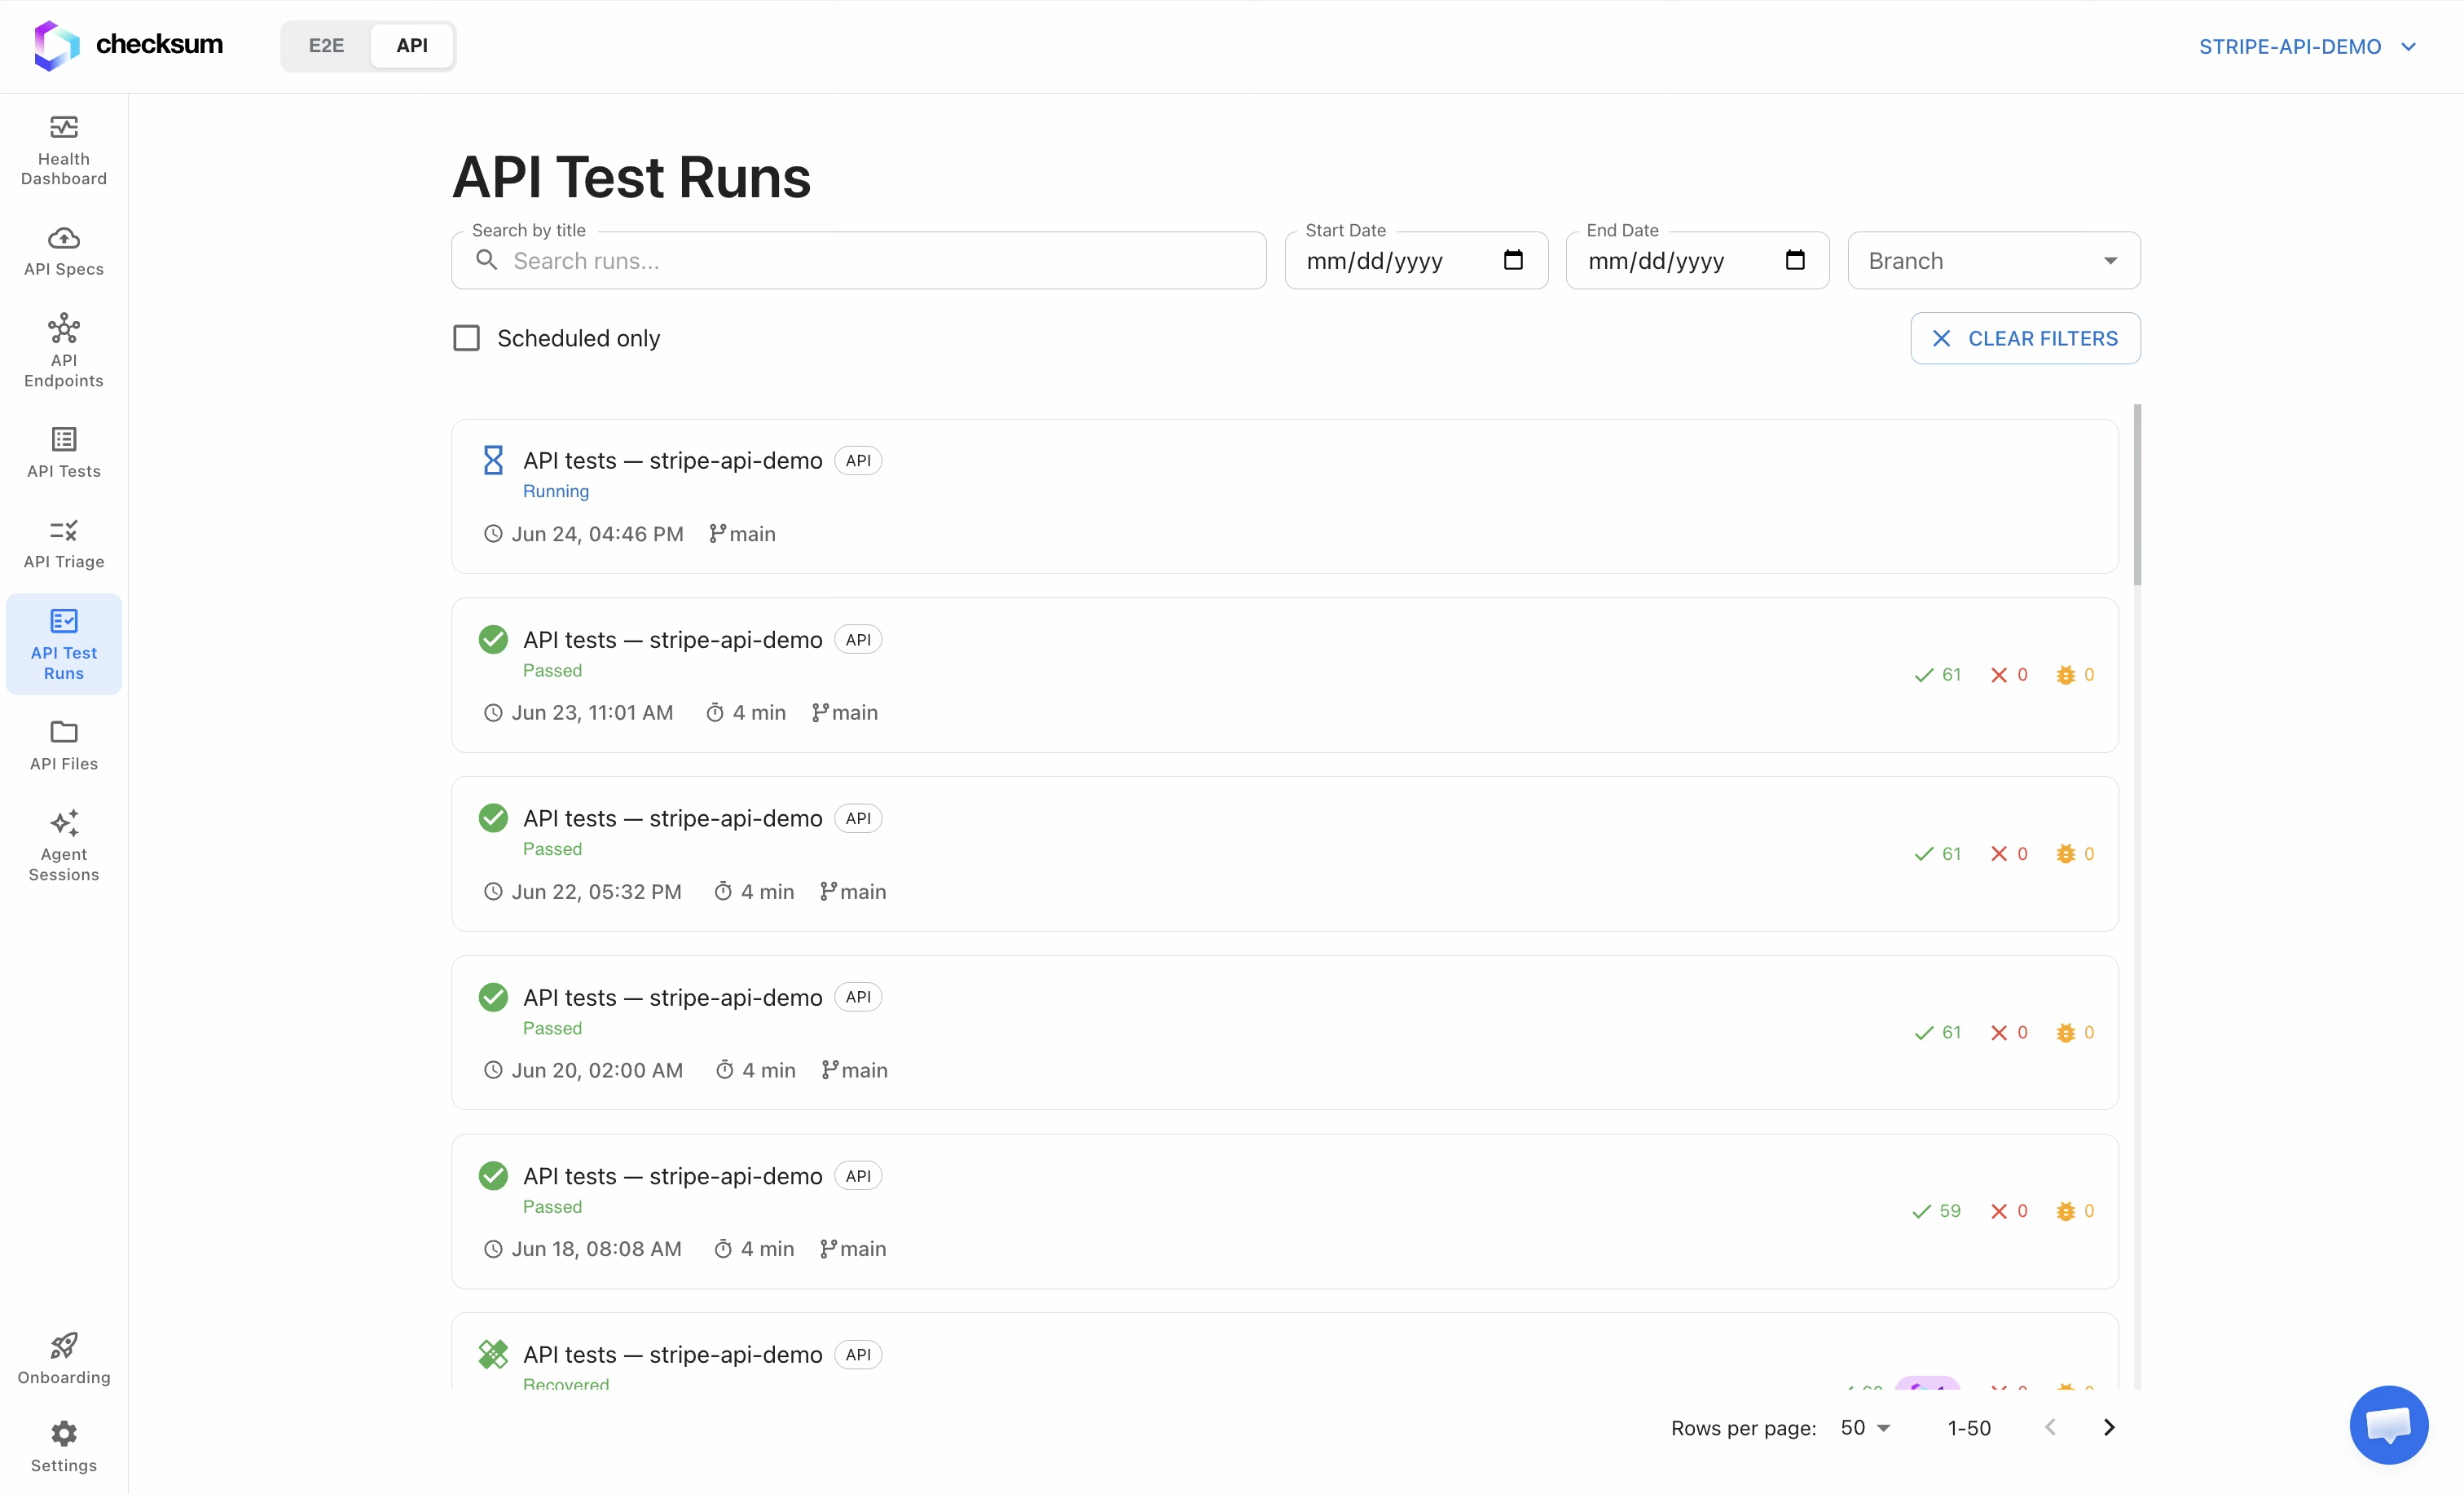
Task: Click the End Date field
Action: [x=1697, y=260]
